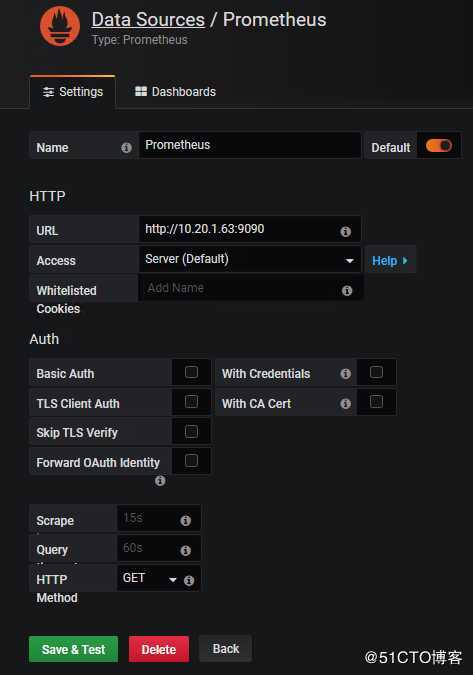Click the Back button
The width and height of the screenshot is (473, 675).
[x=226, y=649]
